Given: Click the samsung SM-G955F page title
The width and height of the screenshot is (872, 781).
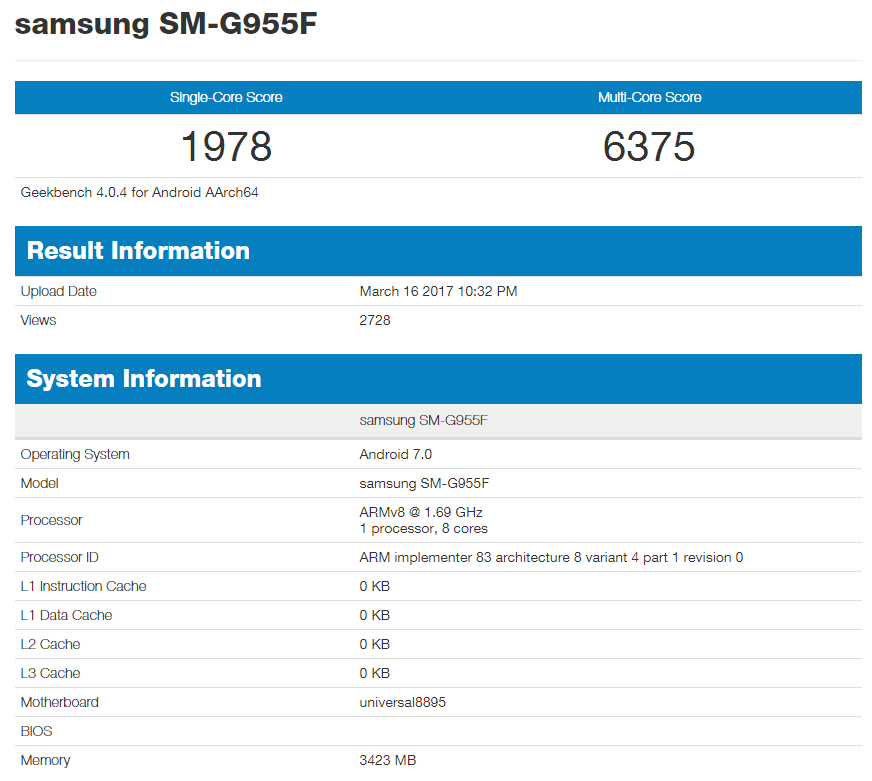Looking at the screenshot, I should coord(166,25).
